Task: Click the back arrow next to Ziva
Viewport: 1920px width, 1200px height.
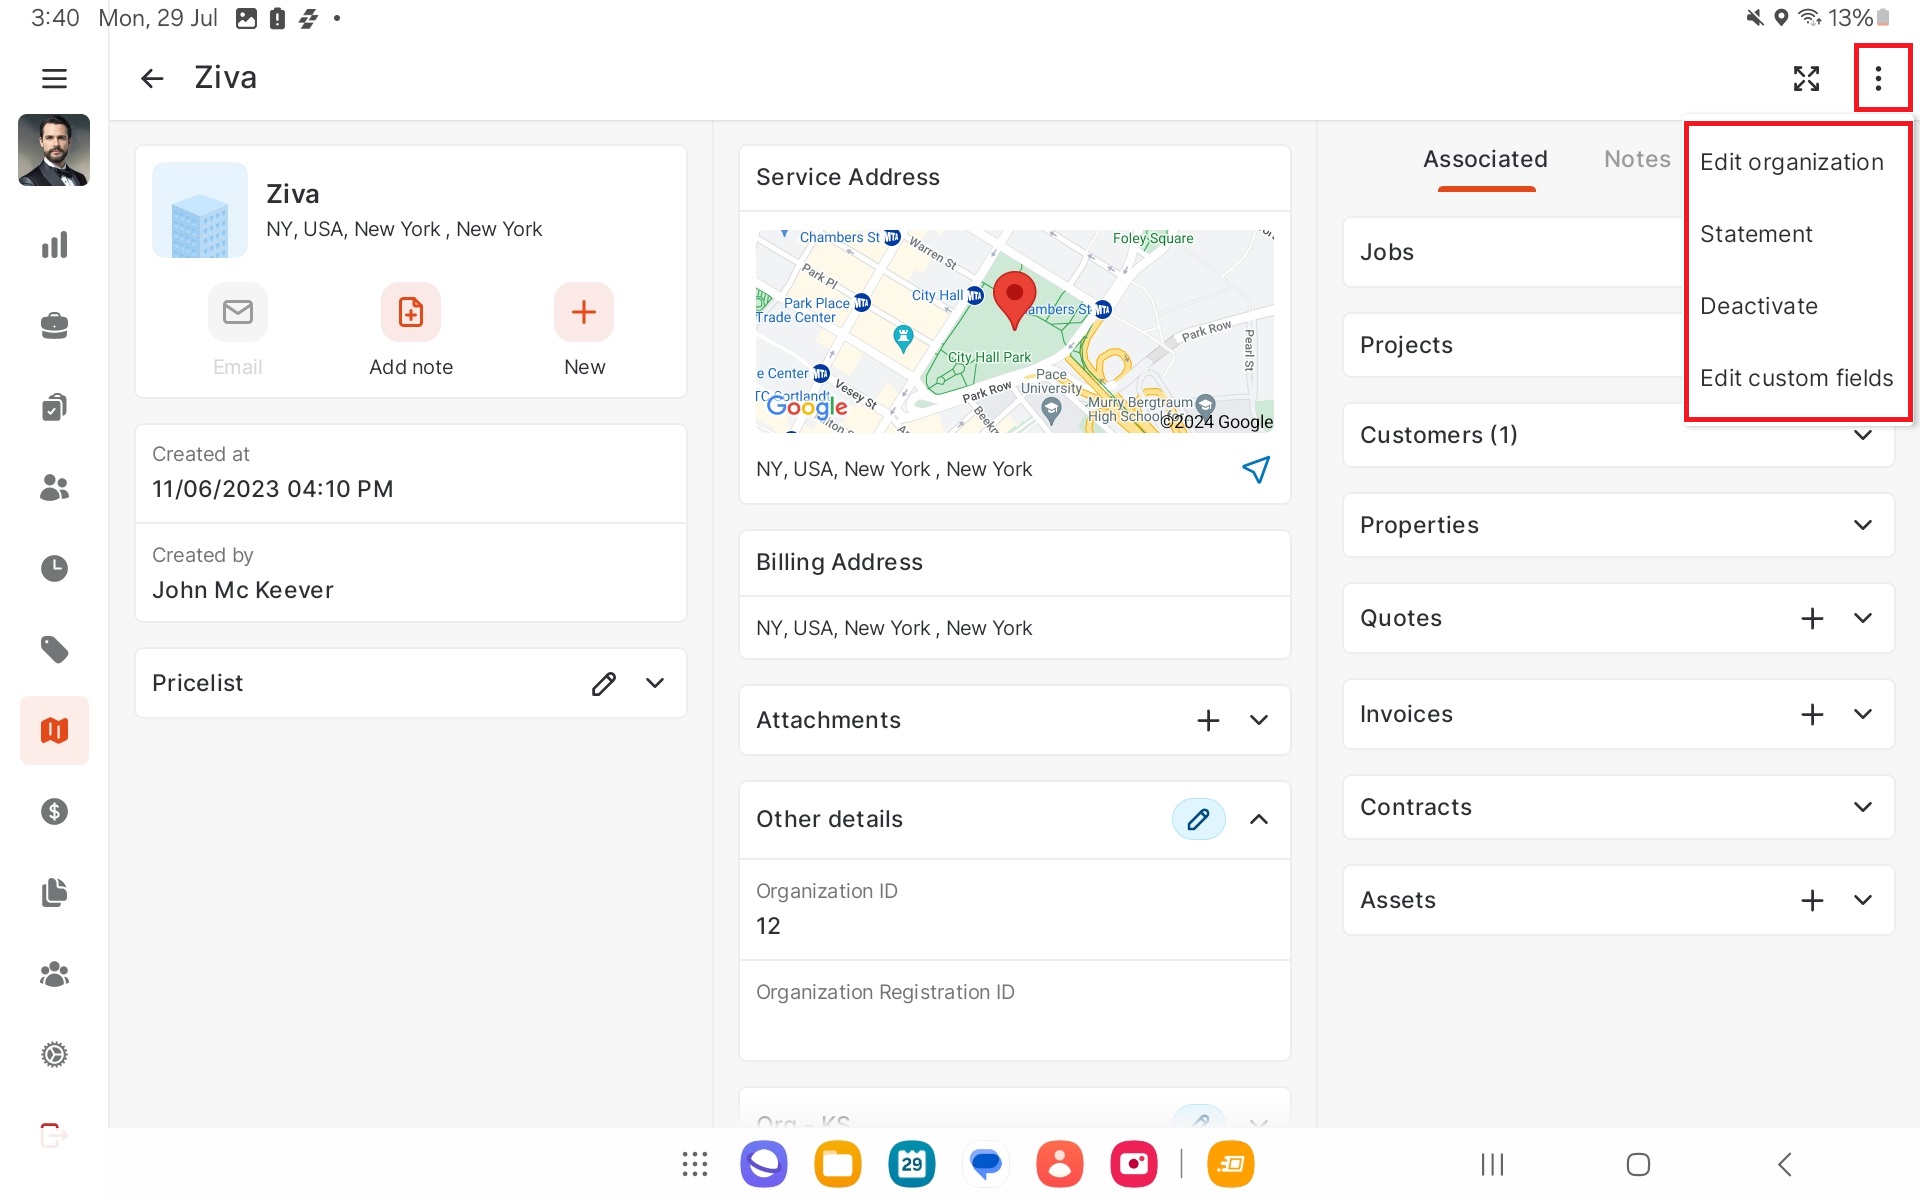Action: (151, 78)
